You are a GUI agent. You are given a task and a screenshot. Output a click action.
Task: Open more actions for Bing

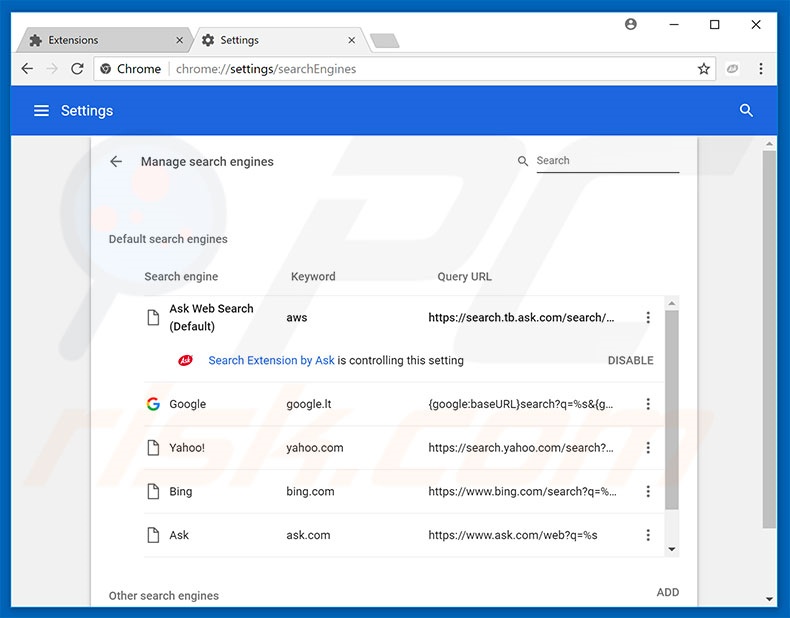pyautogui.click(x=648, y=492)
